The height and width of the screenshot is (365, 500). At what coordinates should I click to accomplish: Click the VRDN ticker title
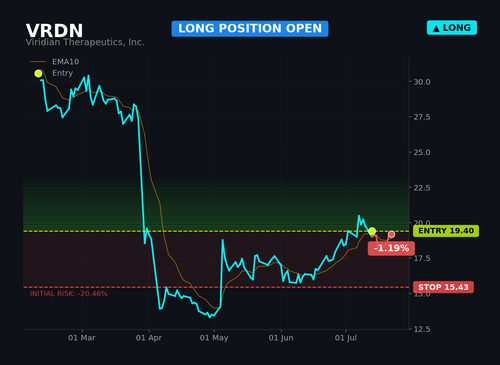54,31
